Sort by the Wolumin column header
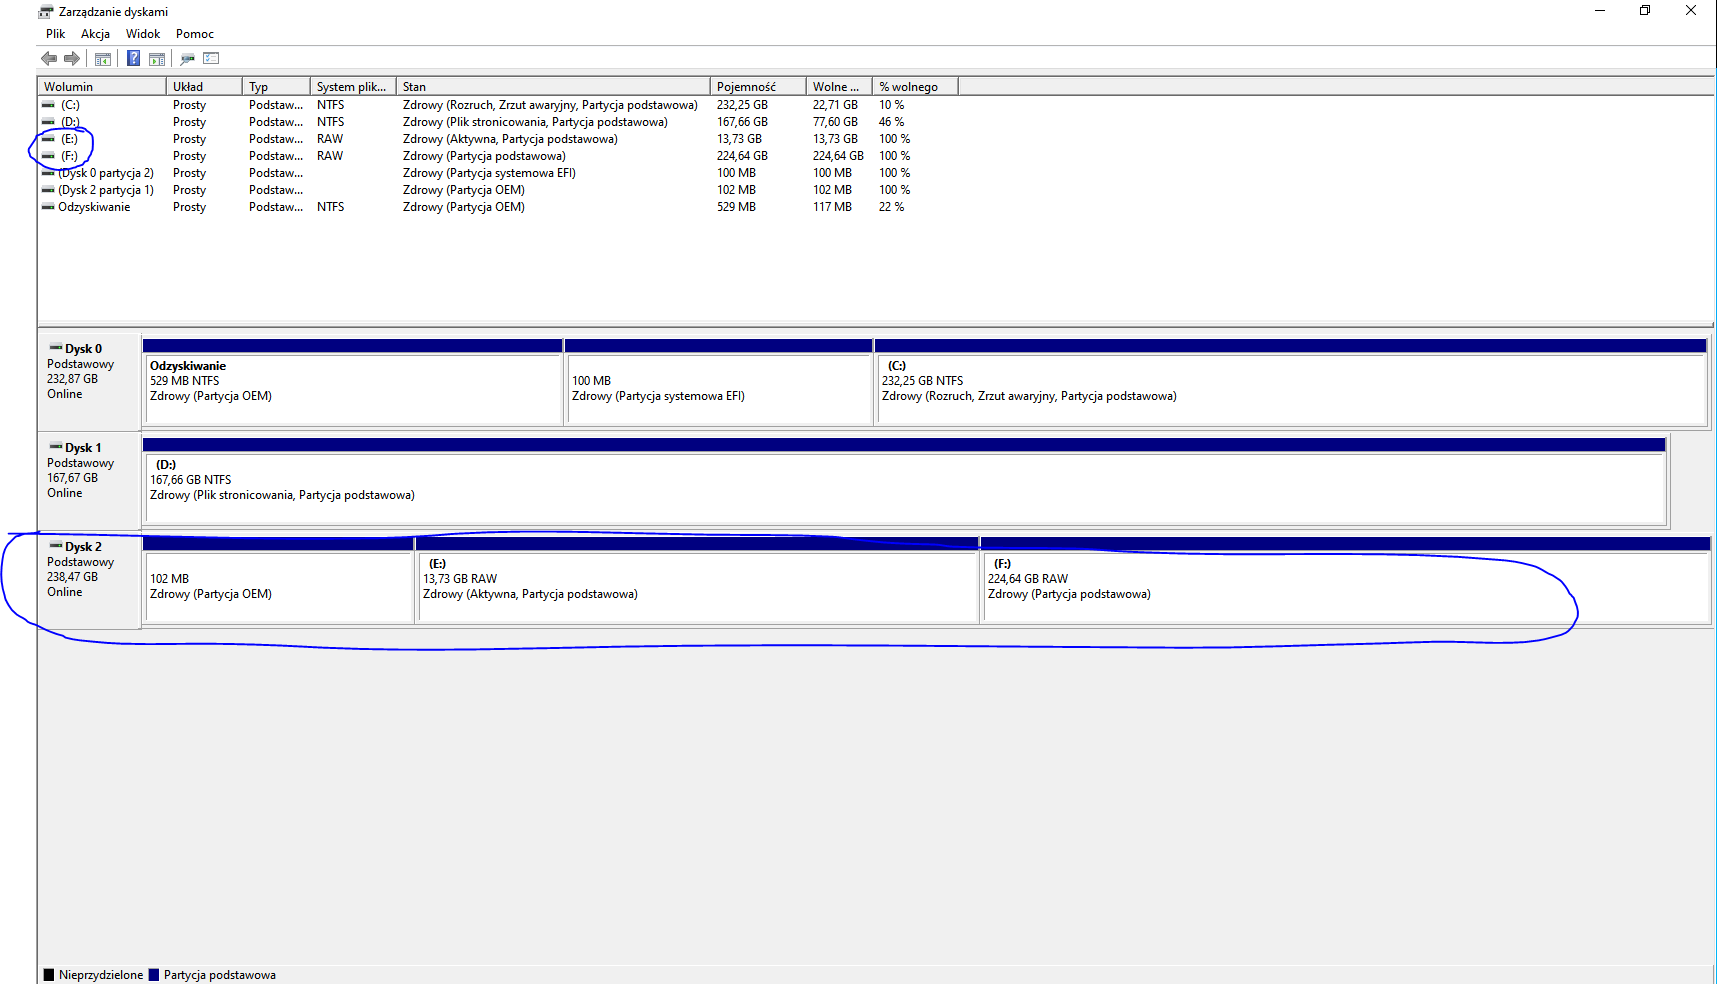This screenshot has width=1717, height=984. (x=102, y=87)
